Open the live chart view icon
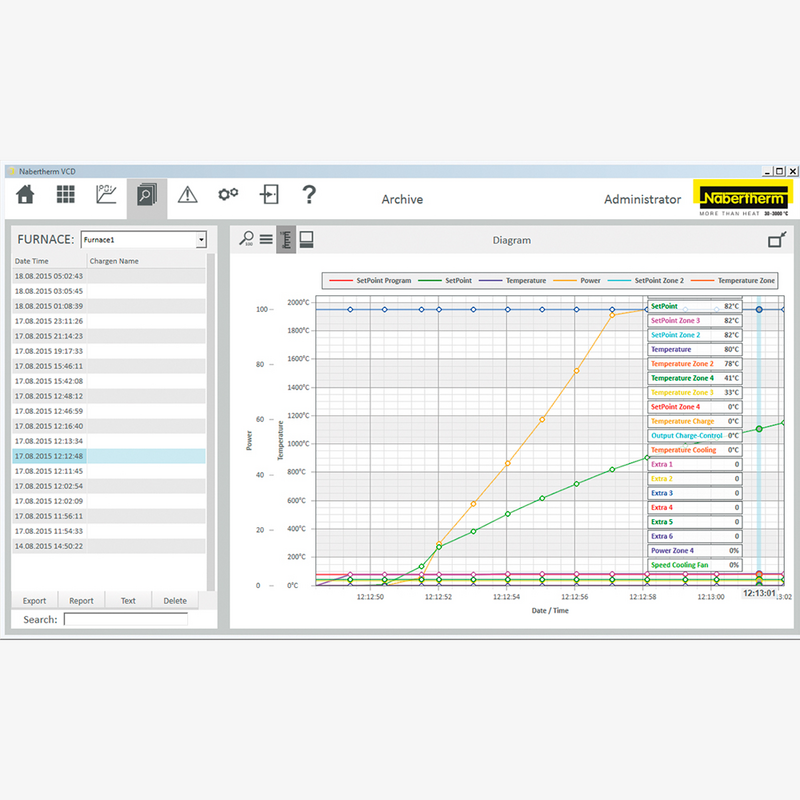 pyautogui.click(x=106, y=195)
